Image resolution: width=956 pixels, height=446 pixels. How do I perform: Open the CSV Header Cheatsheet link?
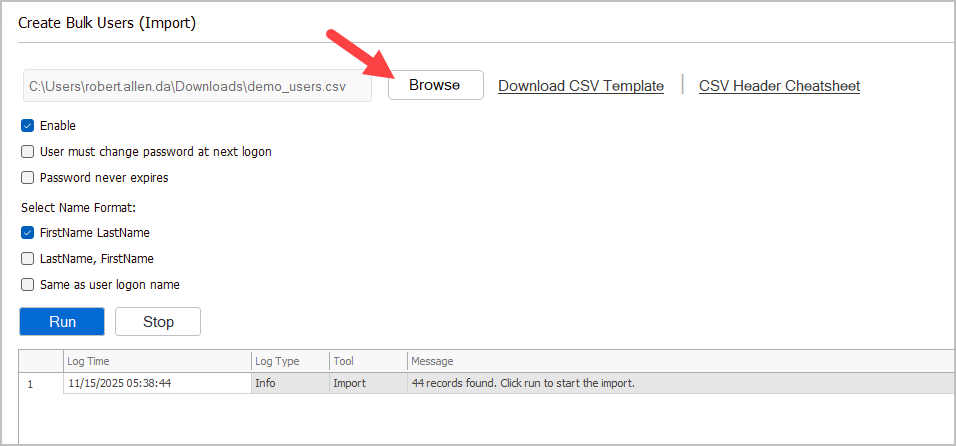click(x=779, y=86)
